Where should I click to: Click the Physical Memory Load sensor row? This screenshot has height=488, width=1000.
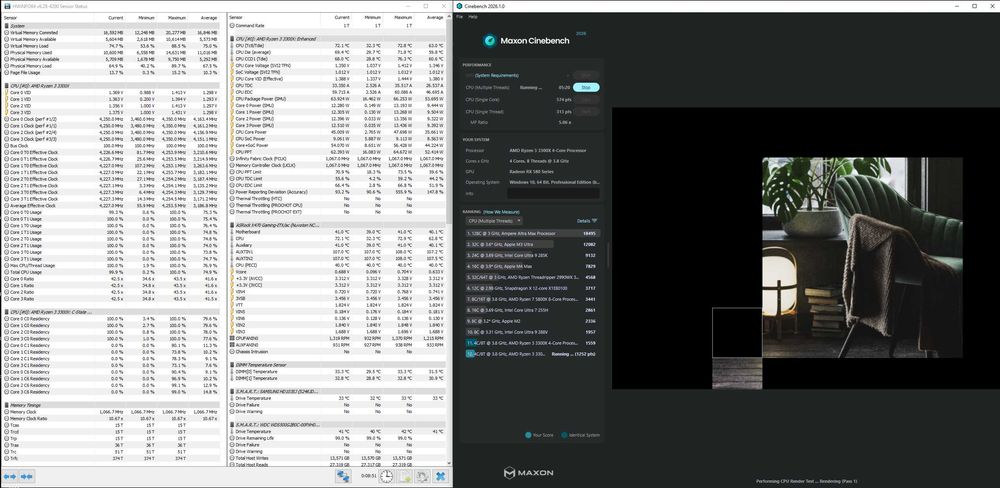point(111,66)
